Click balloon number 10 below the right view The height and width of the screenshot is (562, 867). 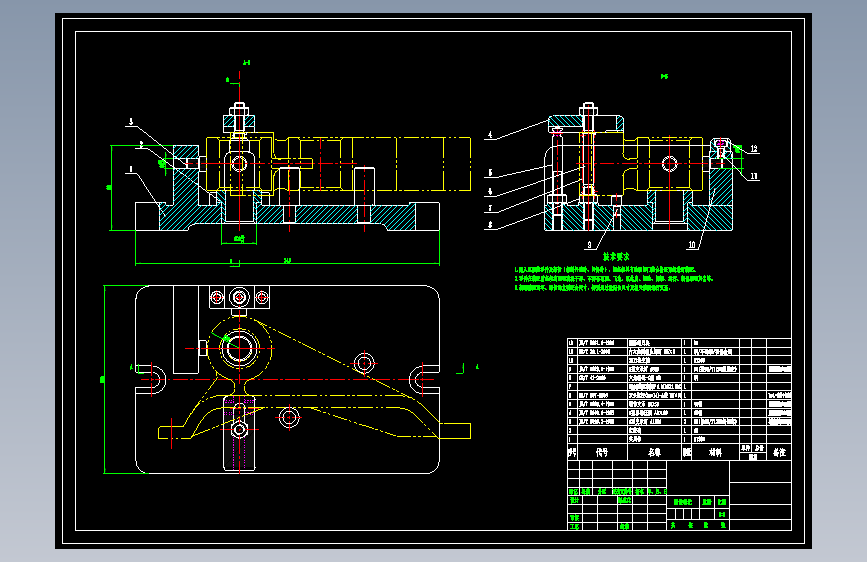(691, 244)
